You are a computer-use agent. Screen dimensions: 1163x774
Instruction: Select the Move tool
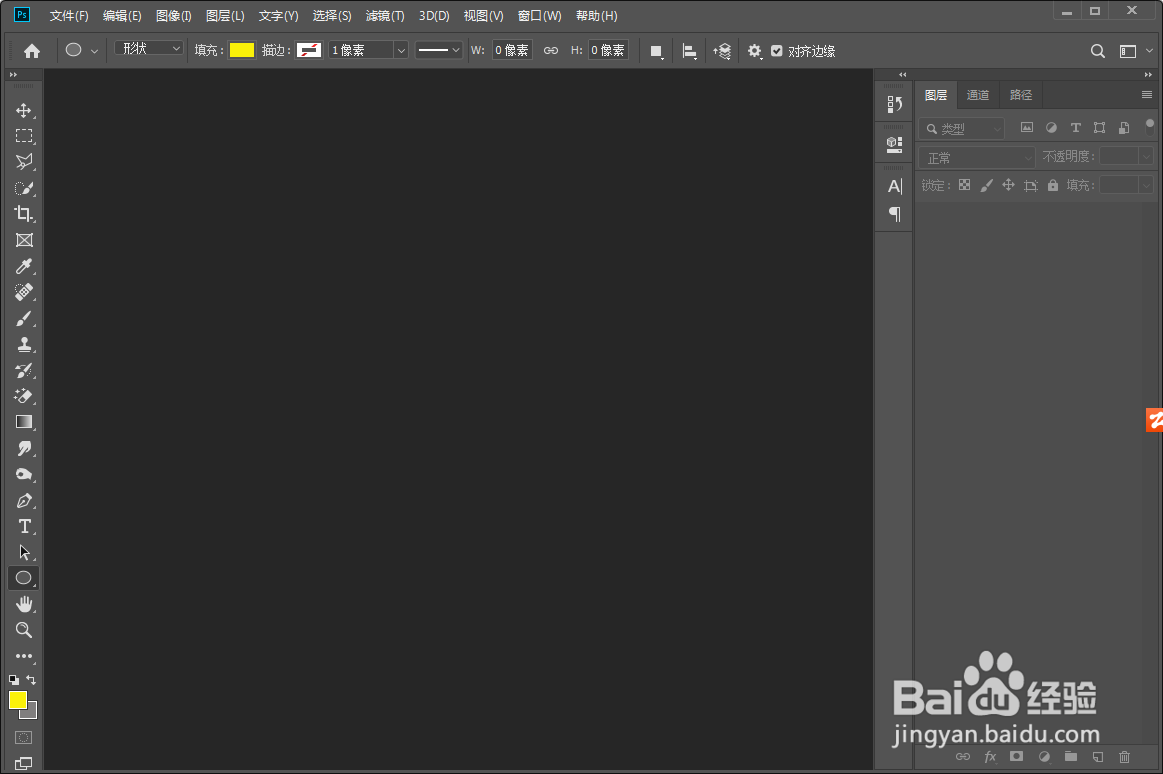(24, 110)
